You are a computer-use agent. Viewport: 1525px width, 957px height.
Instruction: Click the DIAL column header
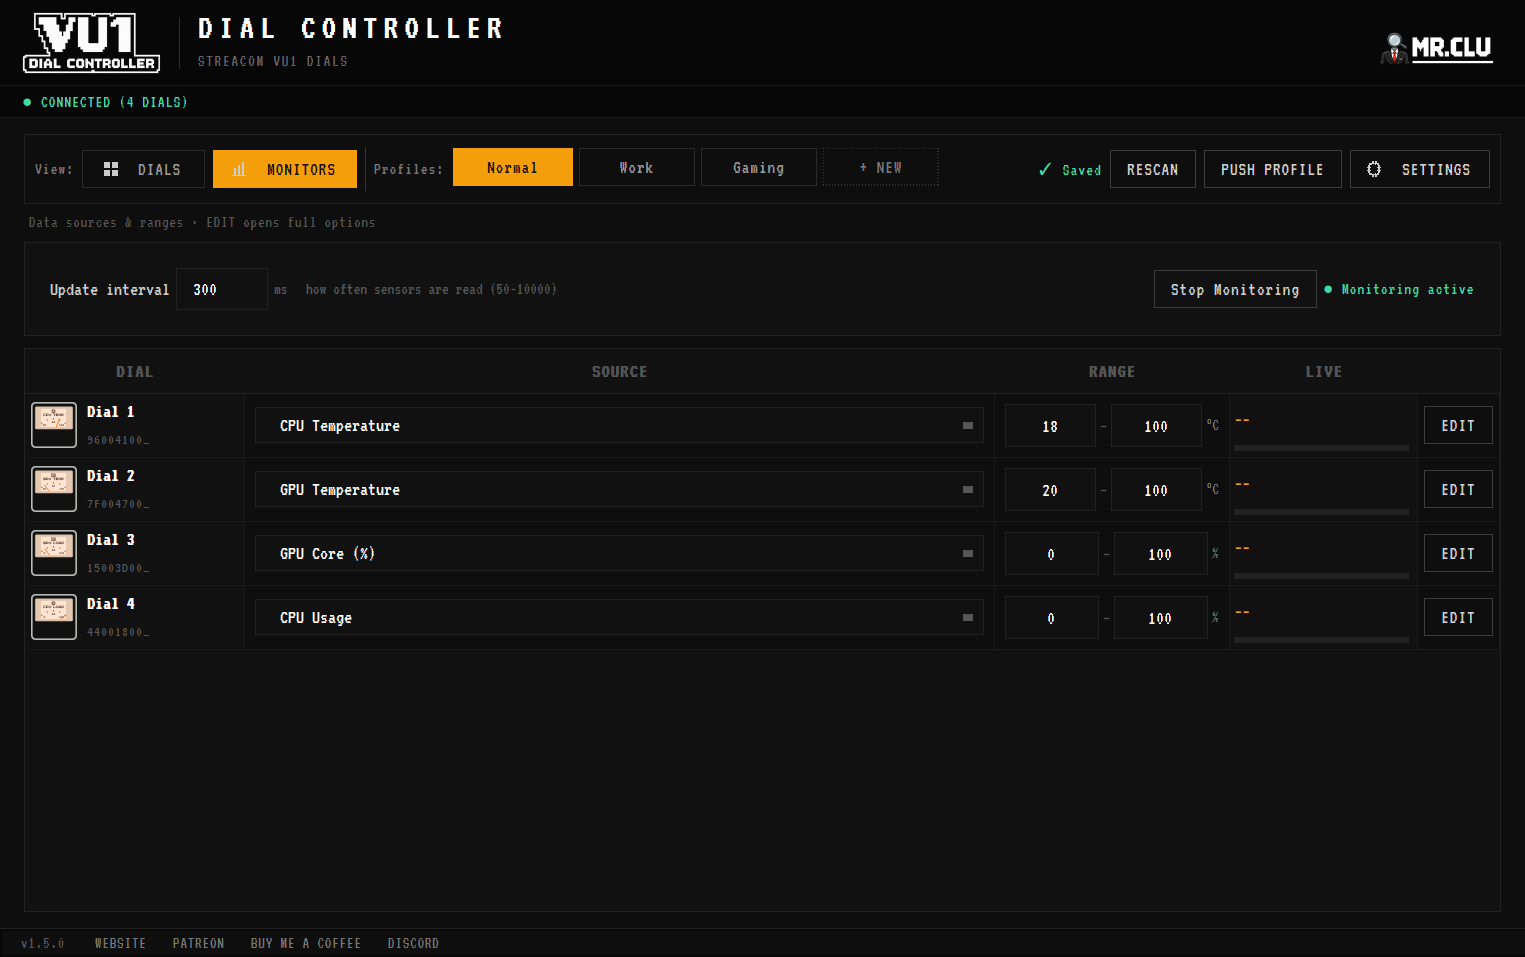134,371
